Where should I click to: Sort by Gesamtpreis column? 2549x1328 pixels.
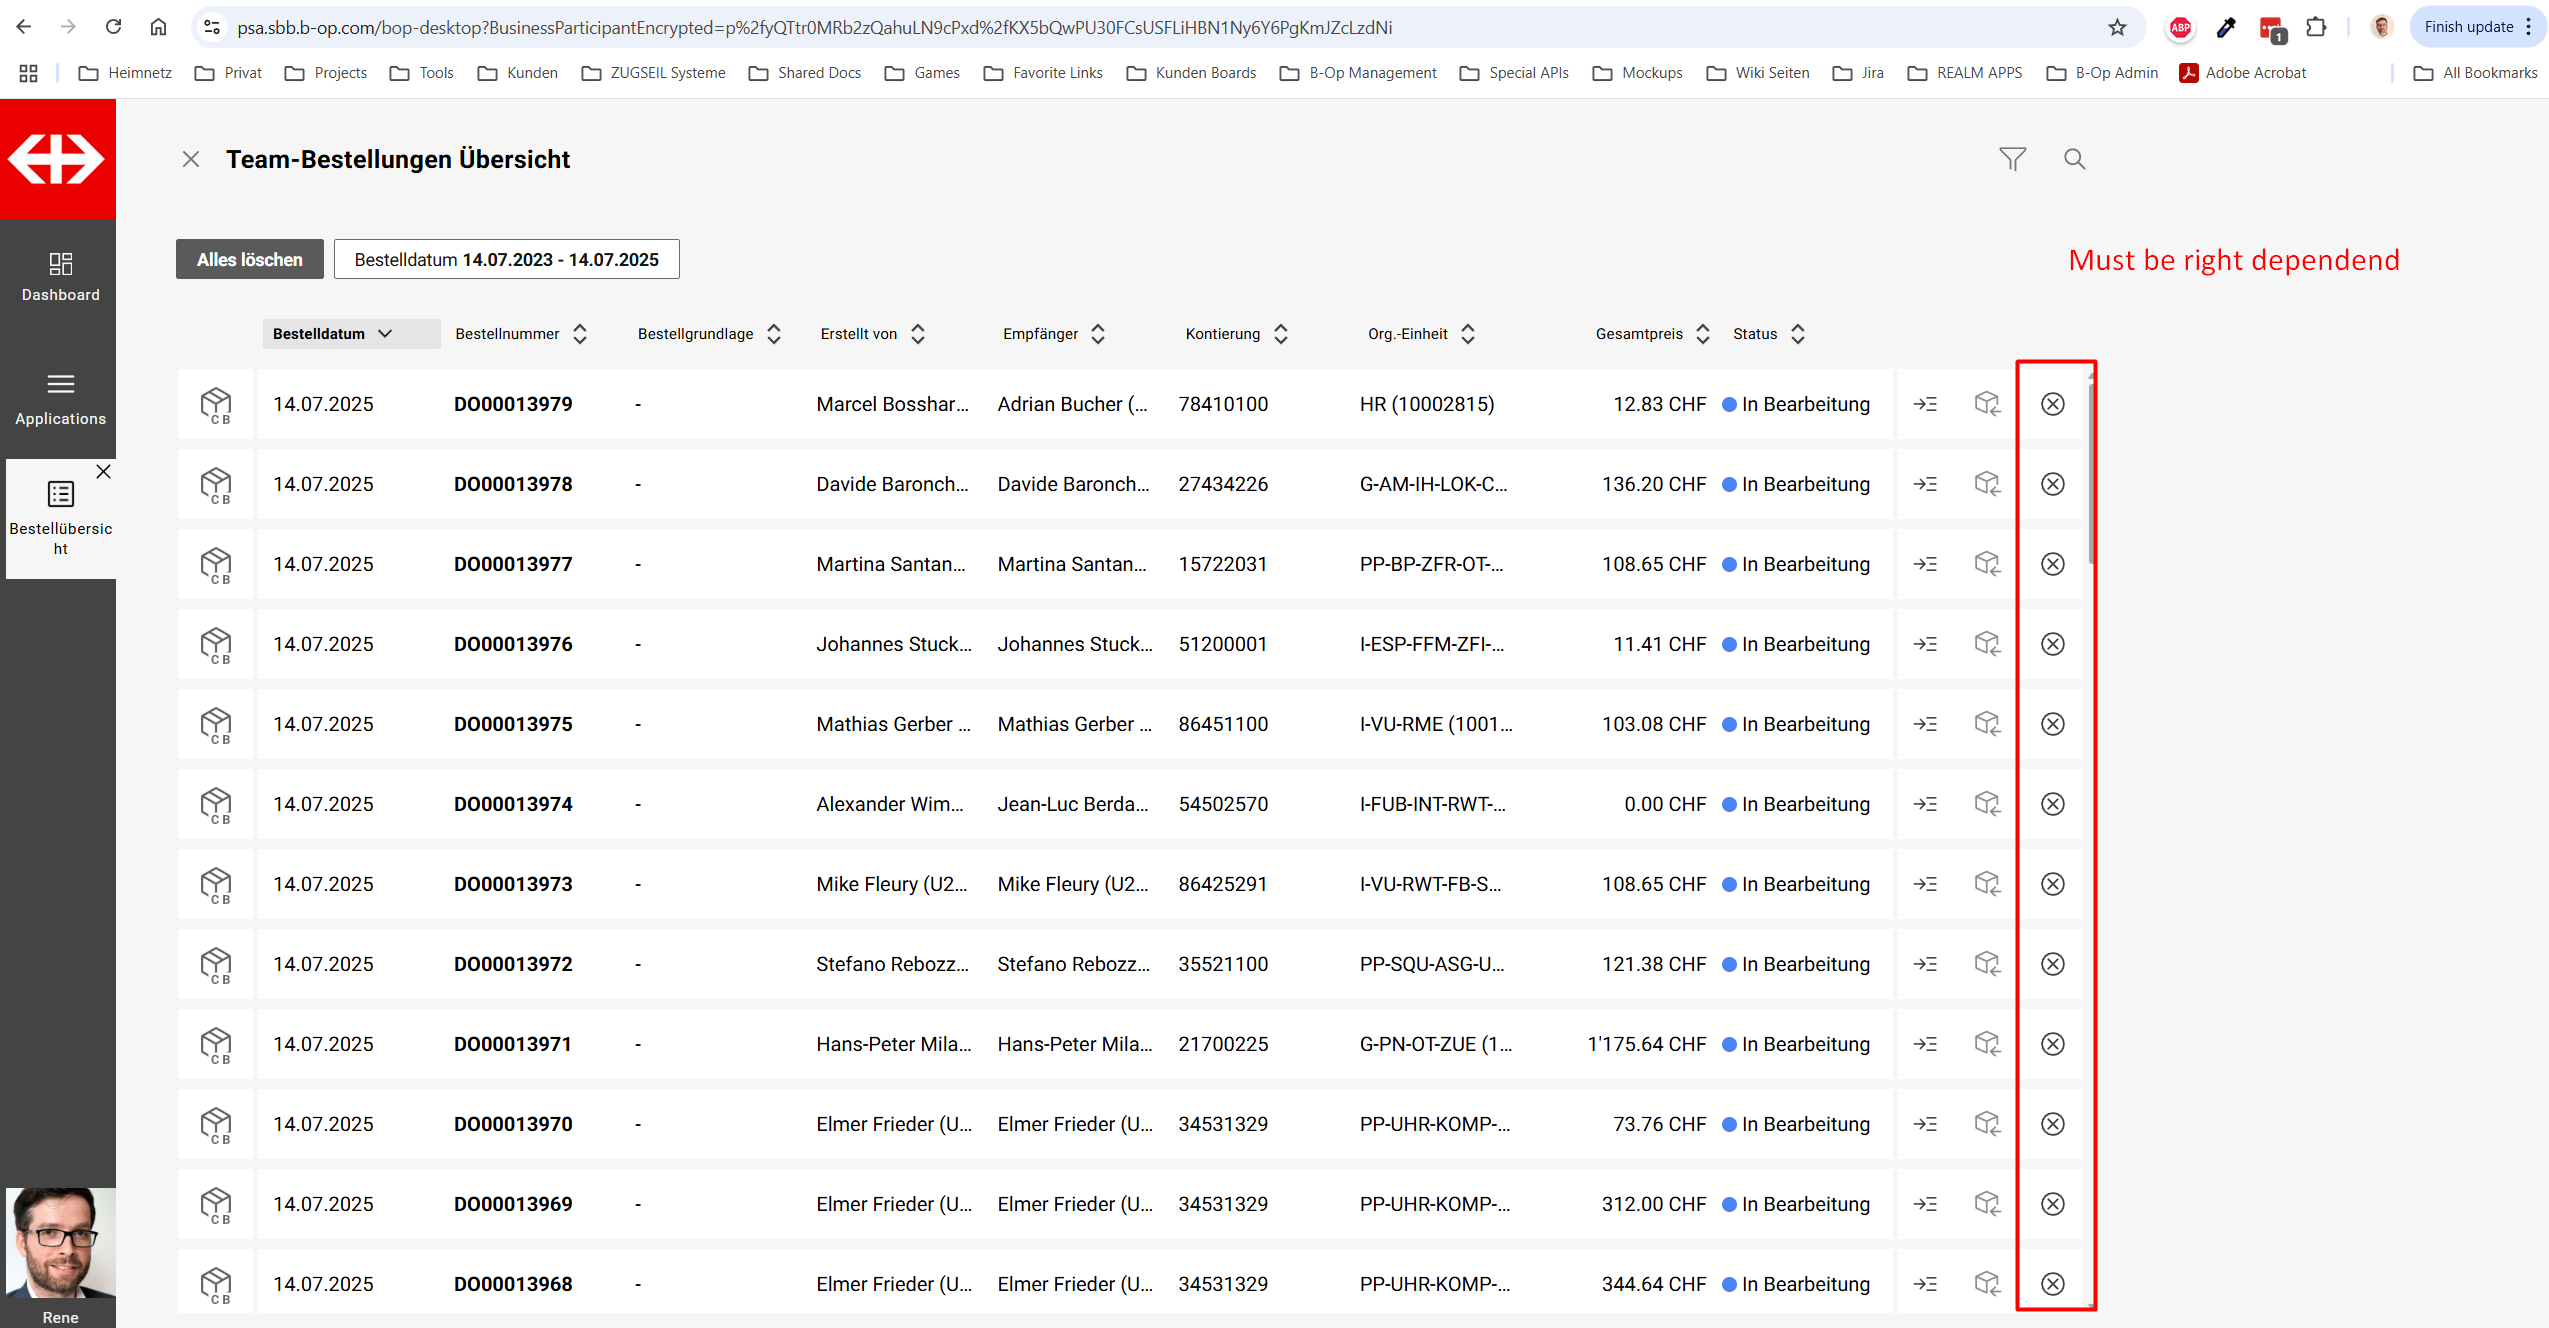point(1702,334)
